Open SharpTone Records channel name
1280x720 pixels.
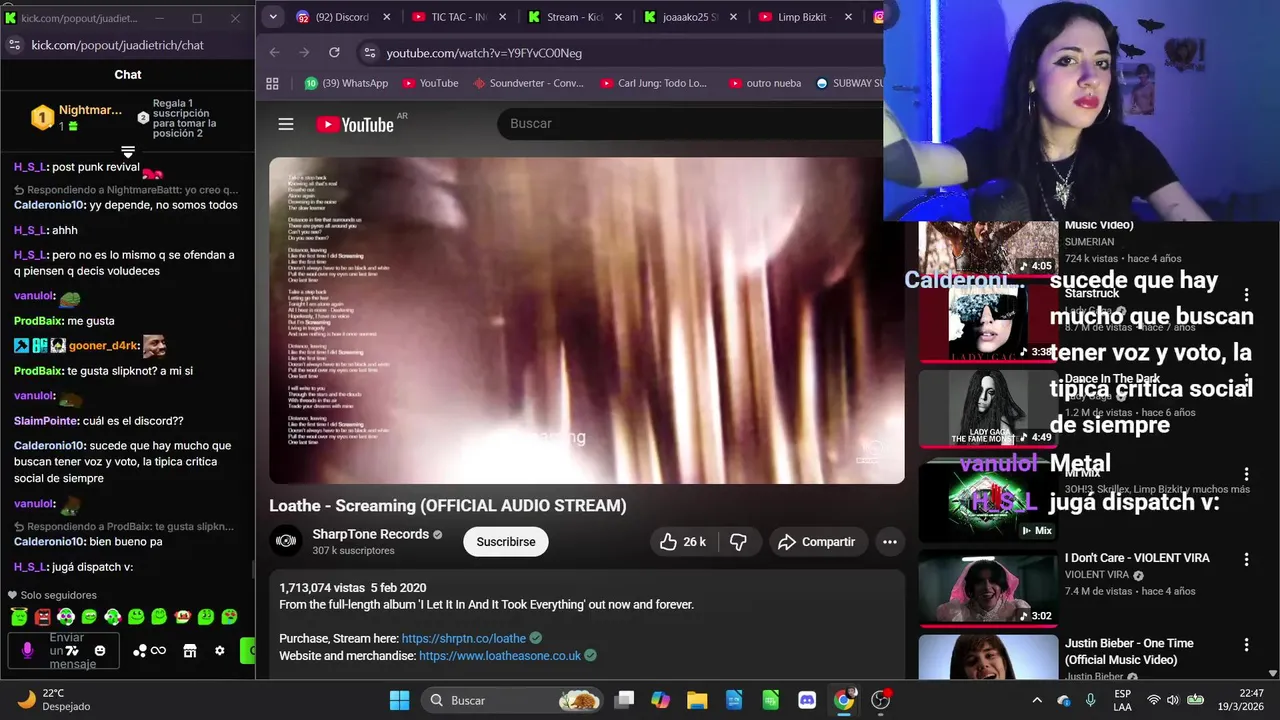(370, 534)
